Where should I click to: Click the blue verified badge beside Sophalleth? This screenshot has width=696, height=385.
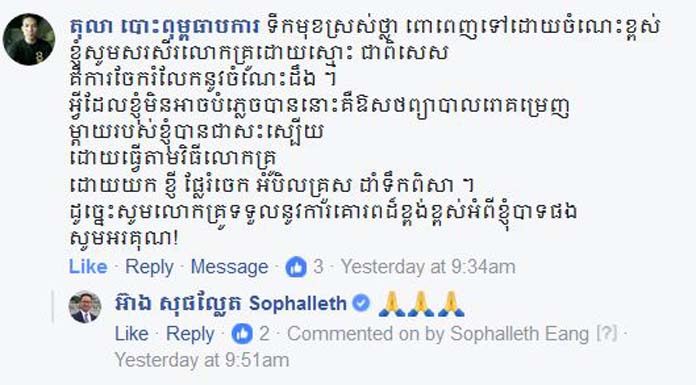point(361,303)
